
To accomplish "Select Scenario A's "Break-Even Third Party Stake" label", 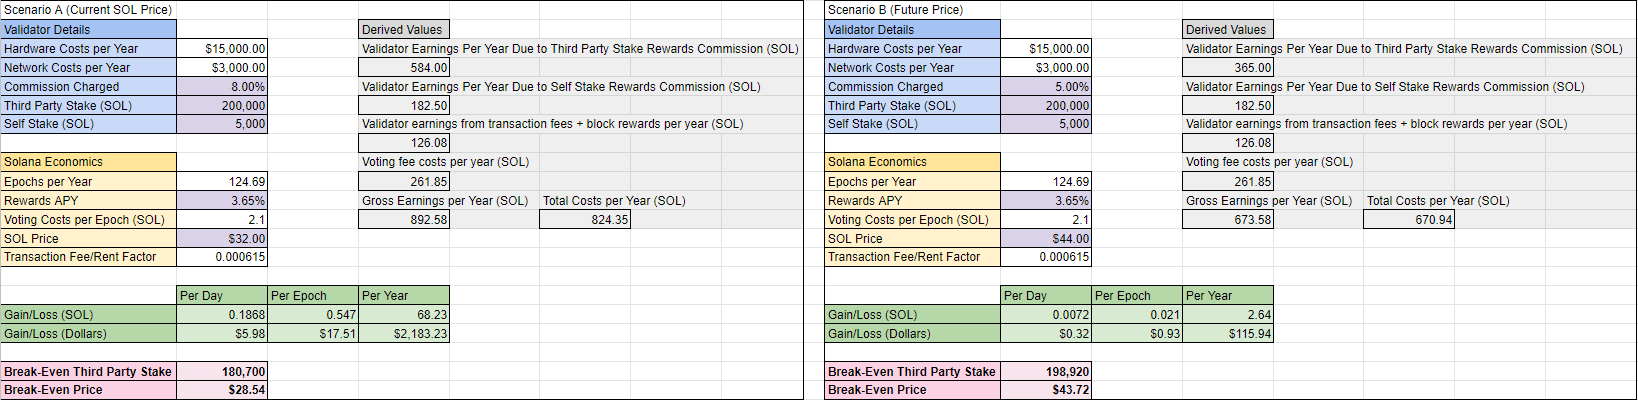I will point(88,372).
